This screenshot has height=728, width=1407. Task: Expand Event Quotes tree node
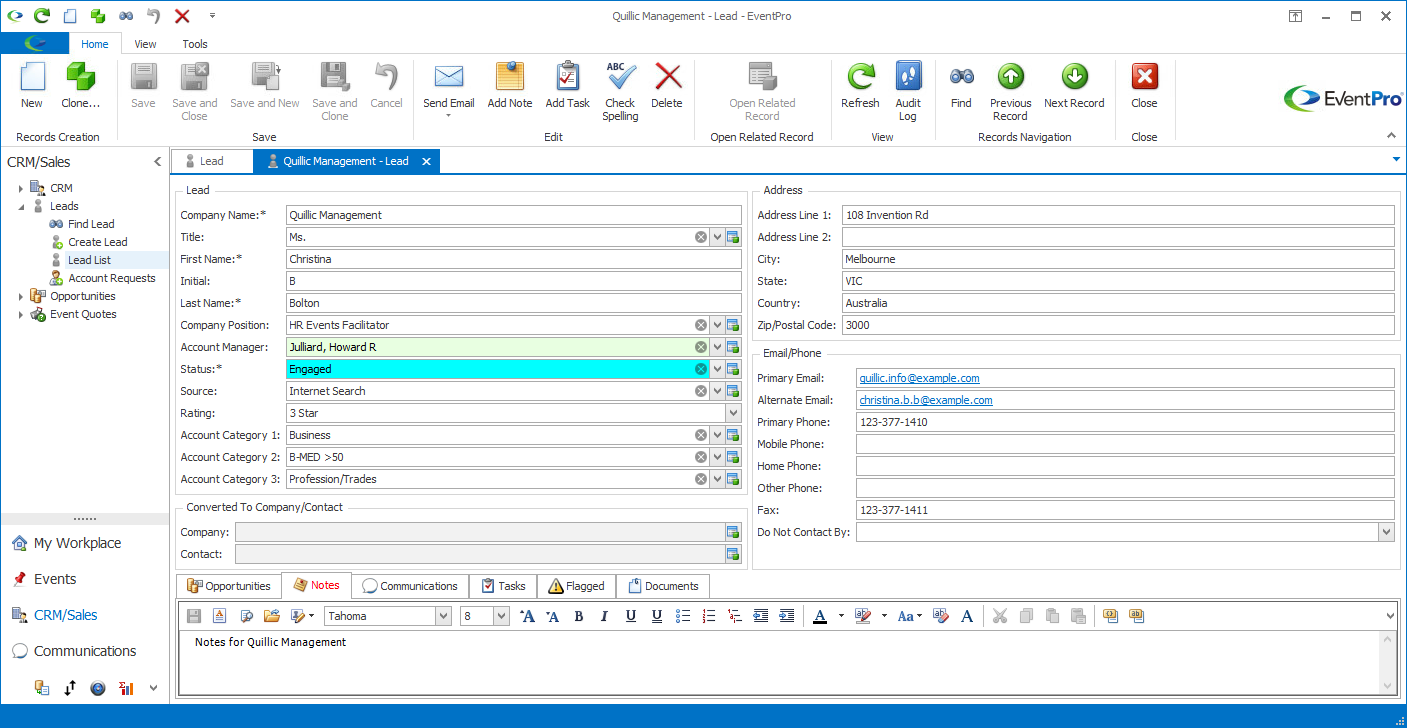pyautogui.click(x=21, y=314)
